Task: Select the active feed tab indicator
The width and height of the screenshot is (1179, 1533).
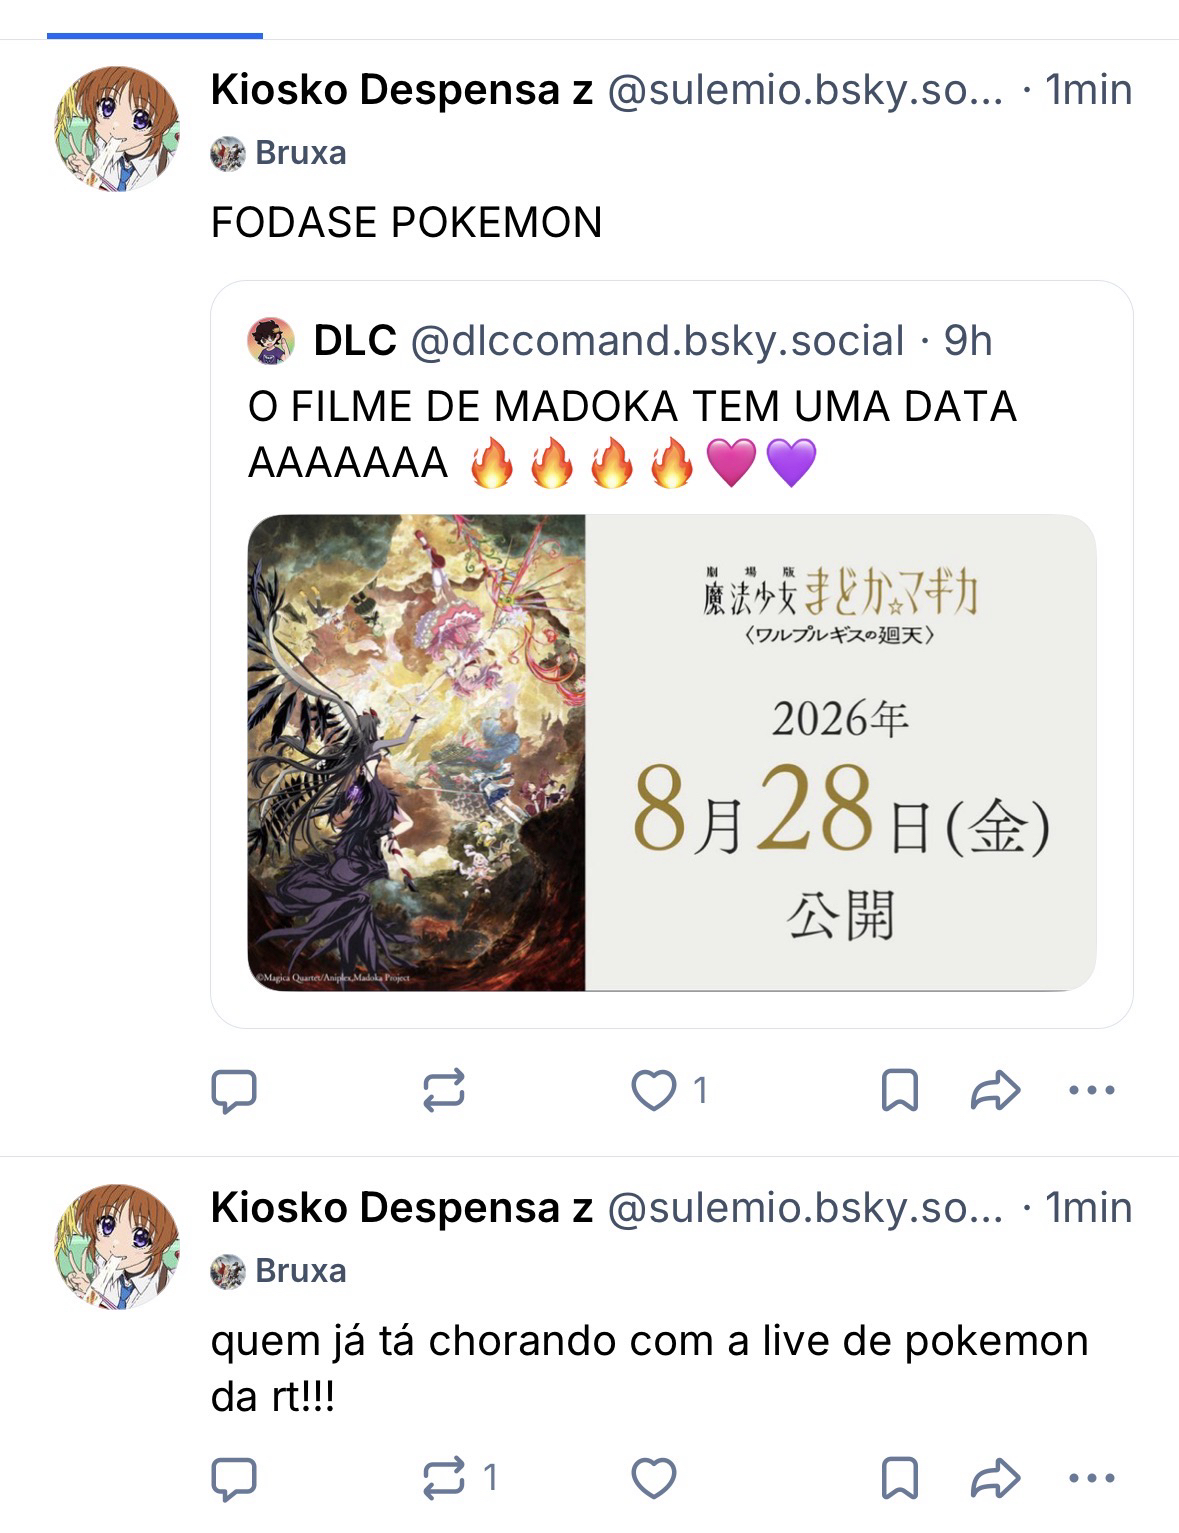Action: click(155, 36)
